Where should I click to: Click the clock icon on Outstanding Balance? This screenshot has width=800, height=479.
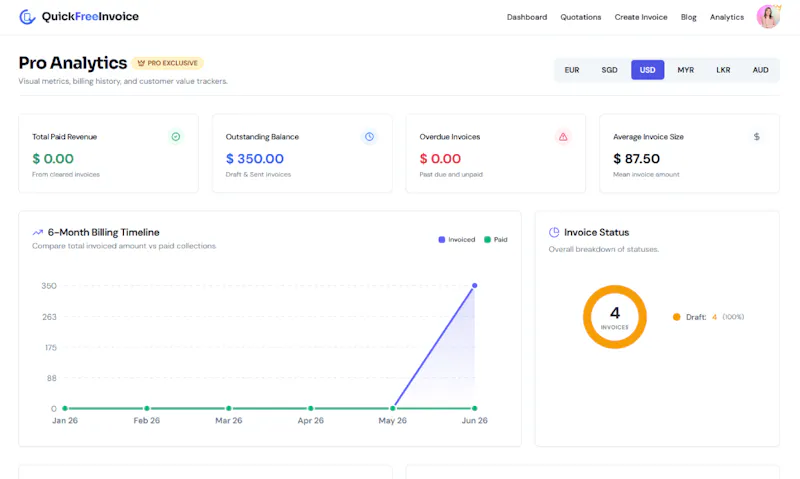point(369,137)
